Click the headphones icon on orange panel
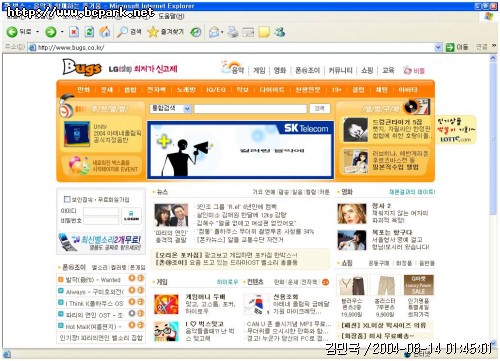Image resolution: width=500 pixels, height=361 pixels. tap(66, 106)
